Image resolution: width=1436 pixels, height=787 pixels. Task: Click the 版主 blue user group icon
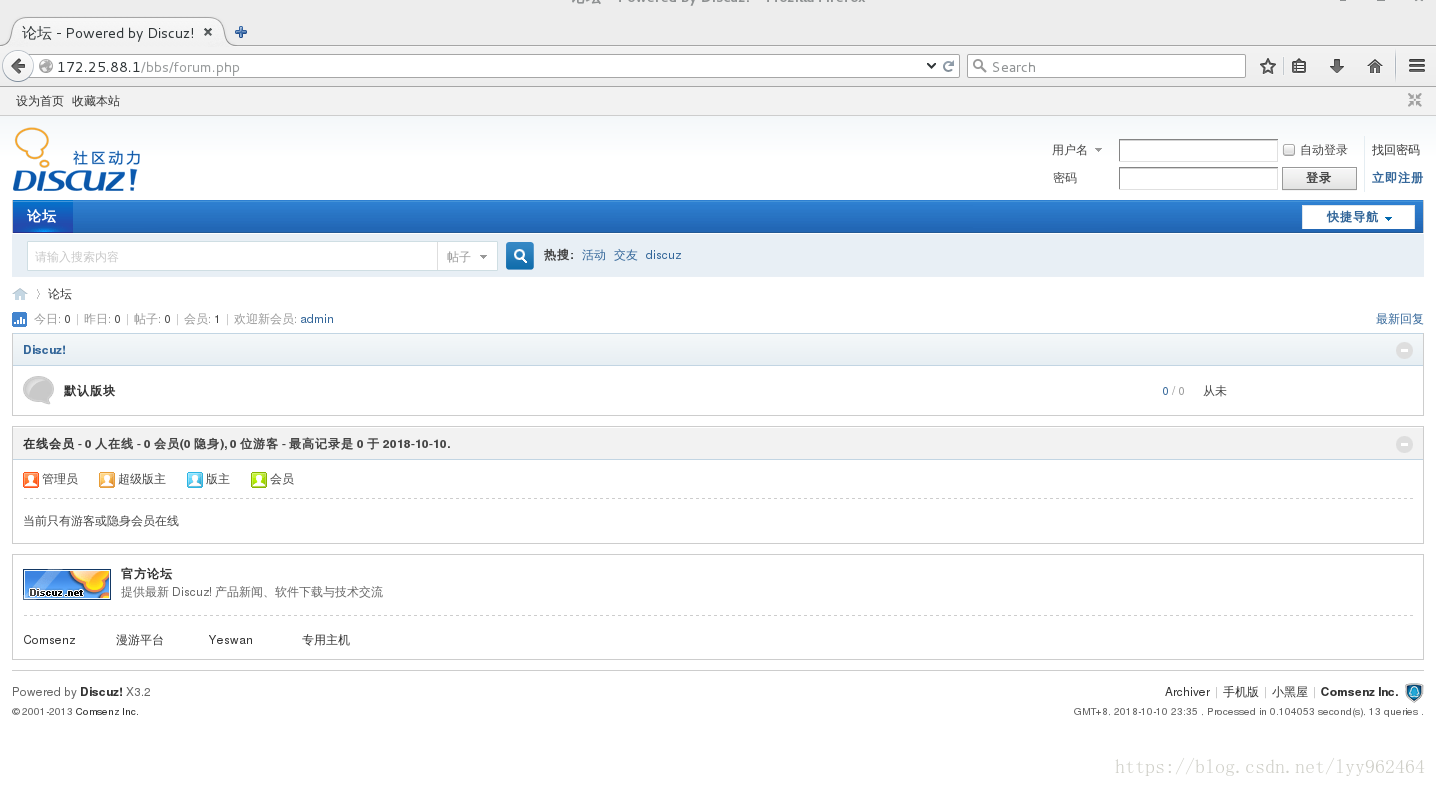click(x=195, y=479)
